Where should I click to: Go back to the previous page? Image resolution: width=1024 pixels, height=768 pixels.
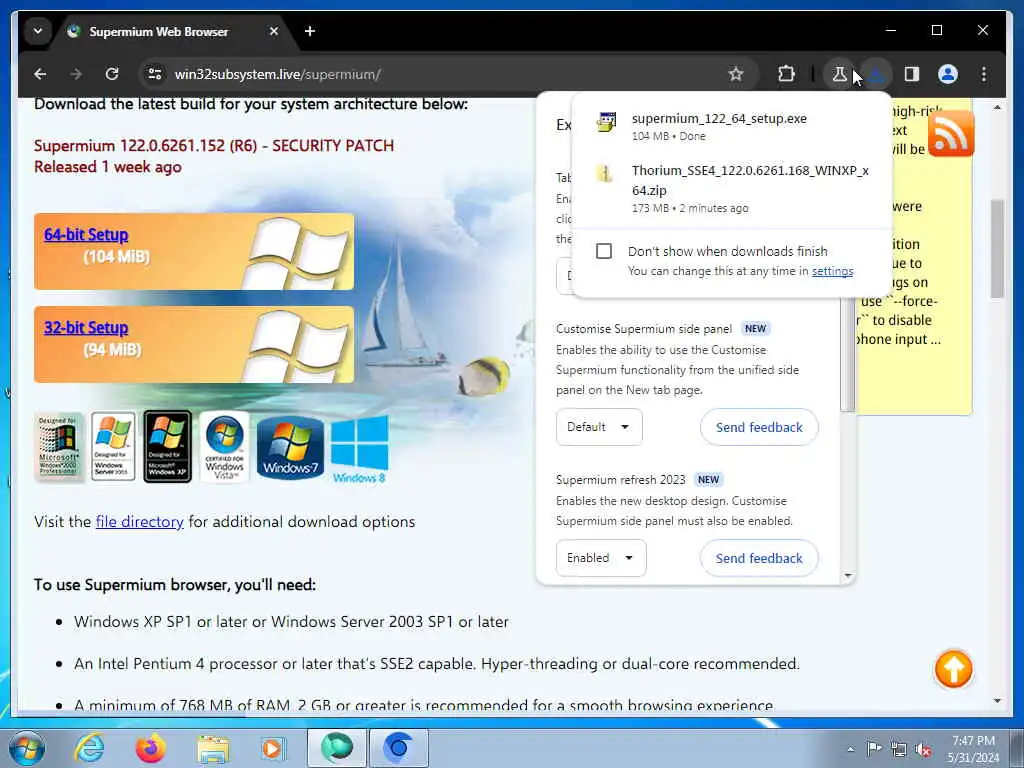tap(40, 74)
